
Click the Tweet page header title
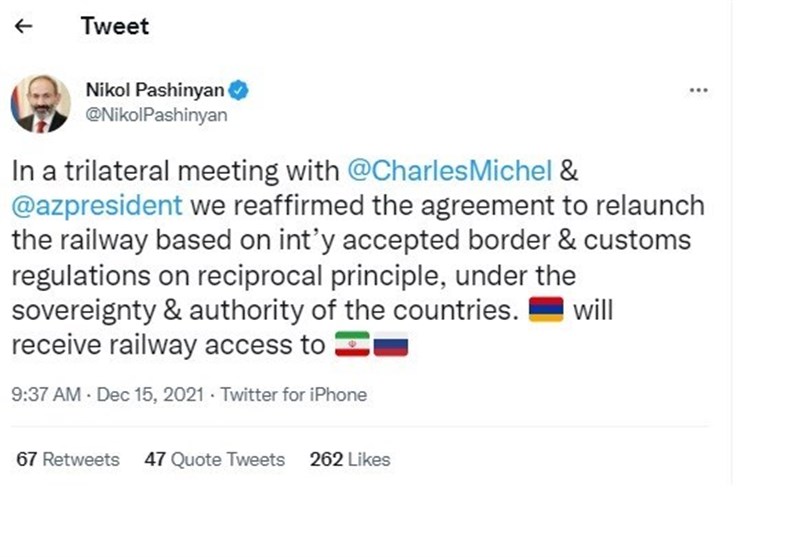pos(114,27)
